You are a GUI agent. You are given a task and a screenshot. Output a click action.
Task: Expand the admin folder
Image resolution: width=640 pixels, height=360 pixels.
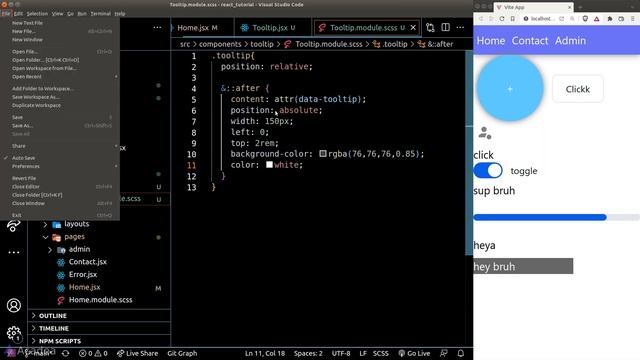50,249
